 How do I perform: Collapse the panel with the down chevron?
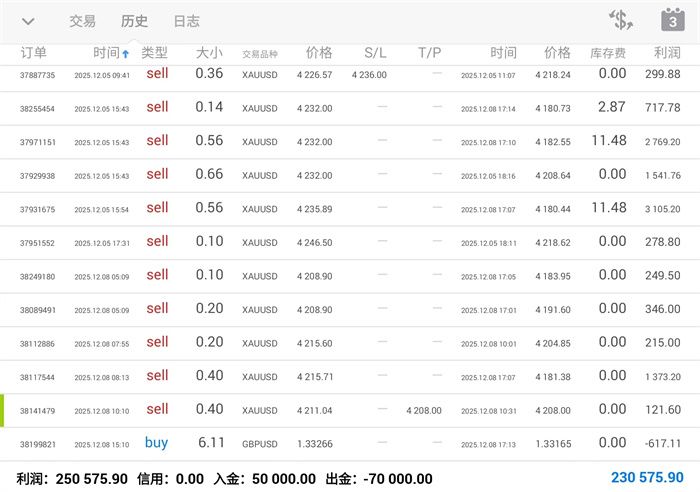pyautogui.click(x=28, y=21)
